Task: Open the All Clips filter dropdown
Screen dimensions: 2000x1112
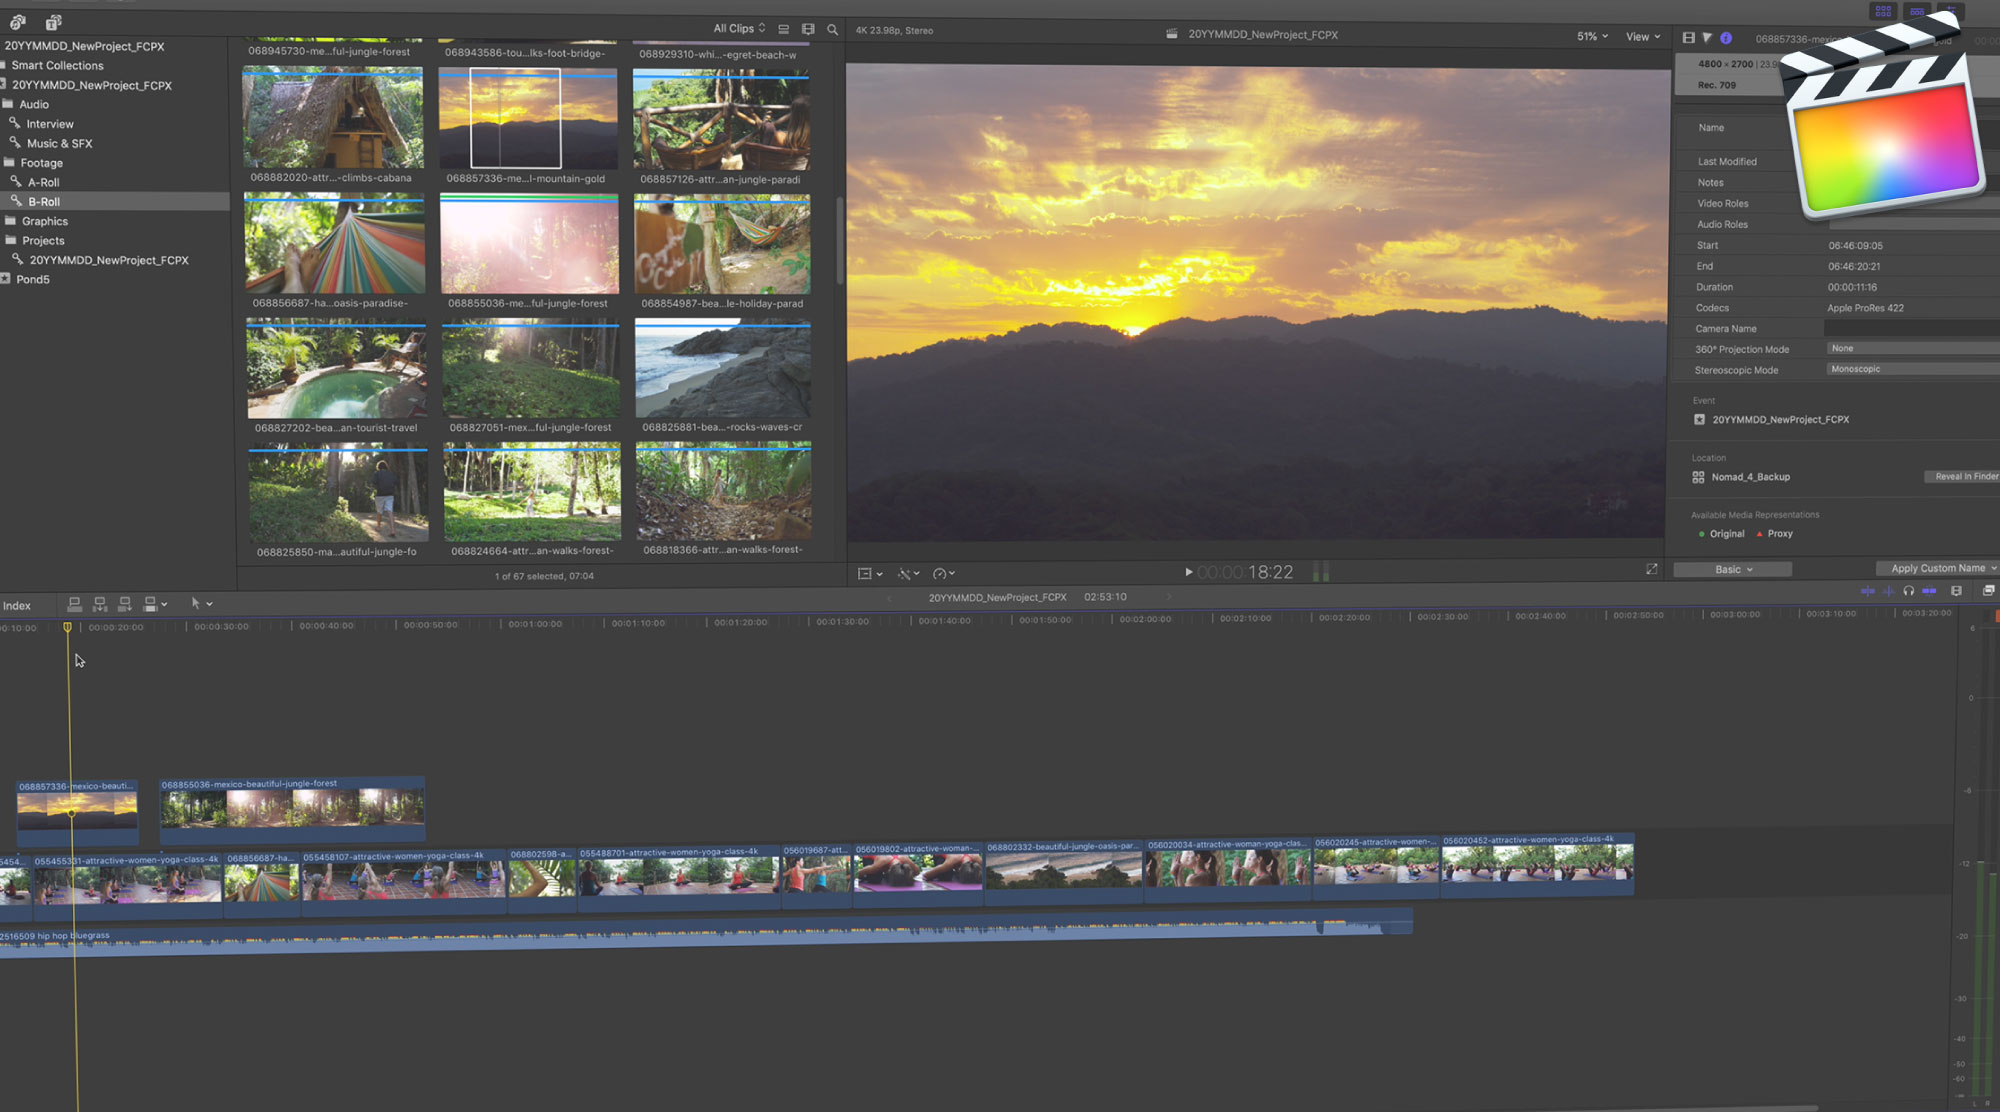Action: (x=737, y=28)
